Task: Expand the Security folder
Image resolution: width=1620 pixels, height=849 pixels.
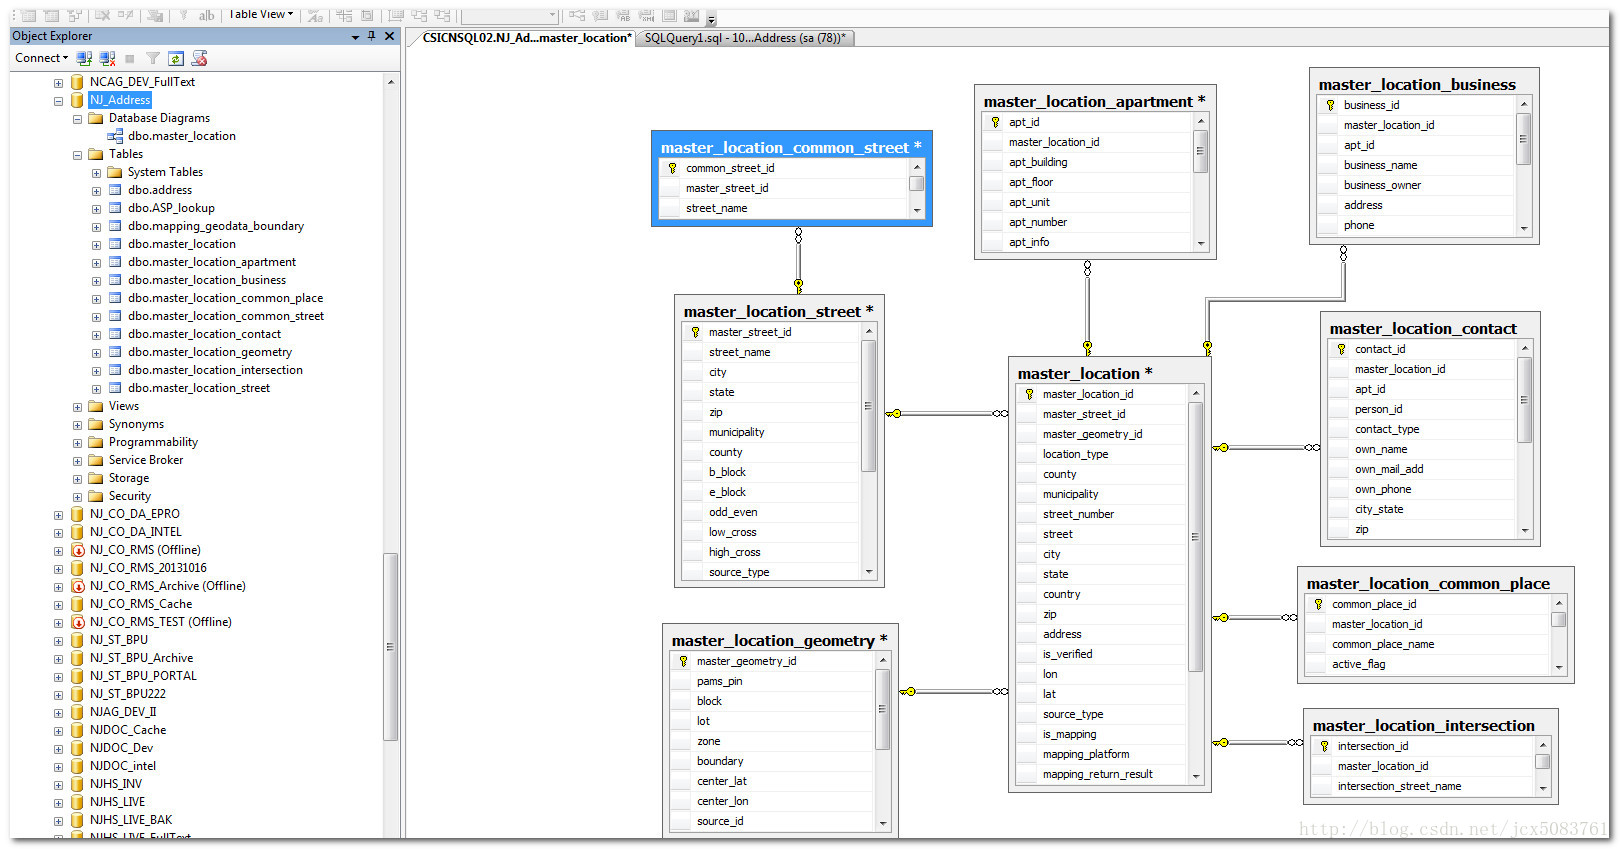Action: pyautogui.click(x=77, y=497)
